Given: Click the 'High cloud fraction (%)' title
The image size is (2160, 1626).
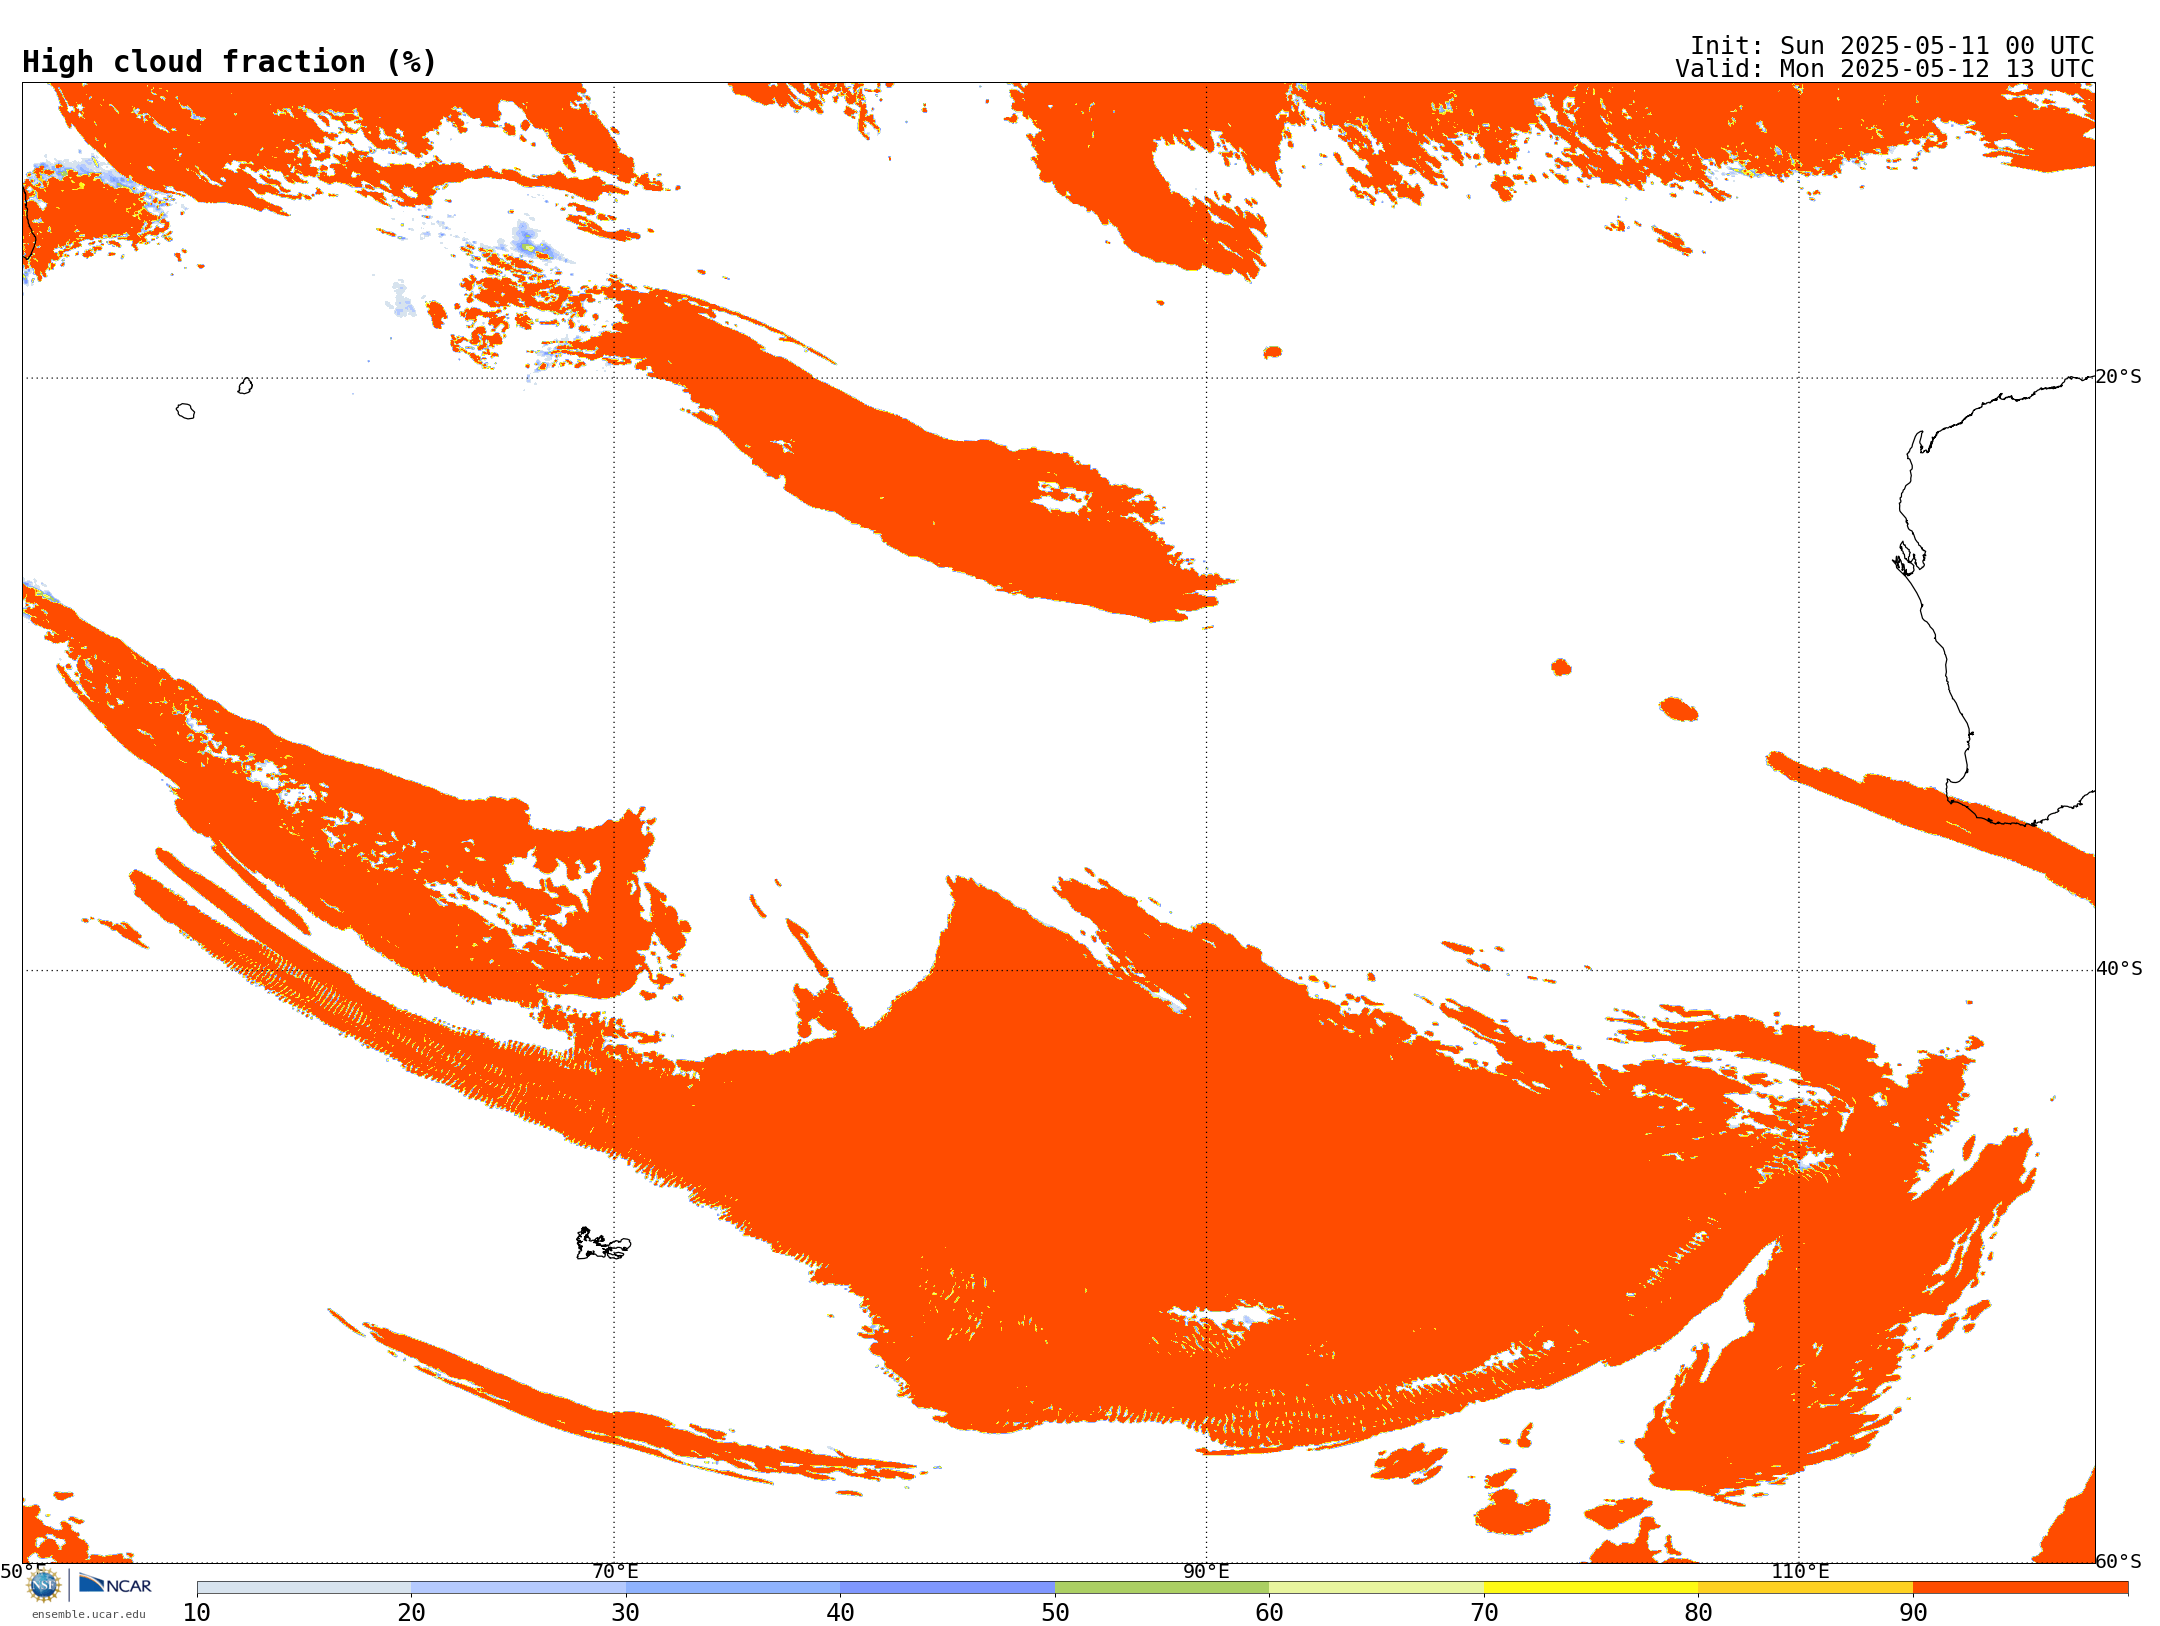Looking at the screenshot, I should point(230,62).
